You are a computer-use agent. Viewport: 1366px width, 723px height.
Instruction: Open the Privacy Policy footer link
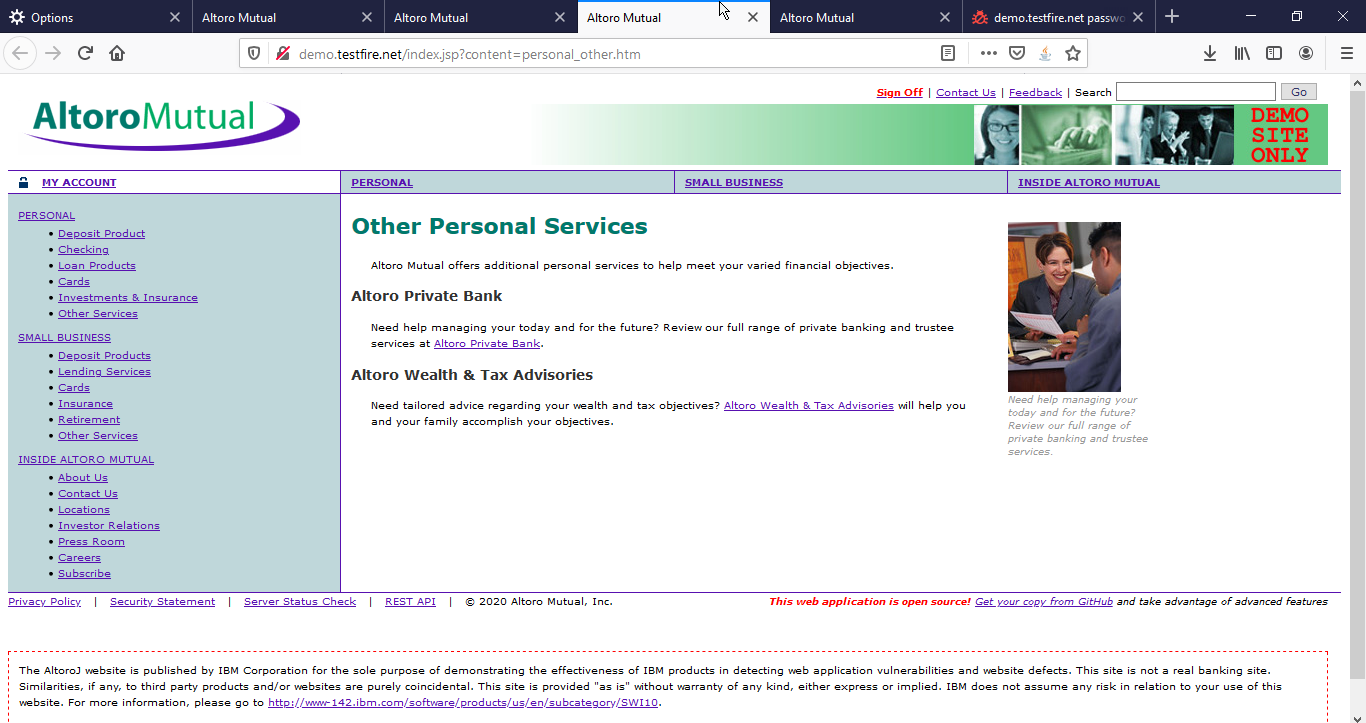point(44,601)
